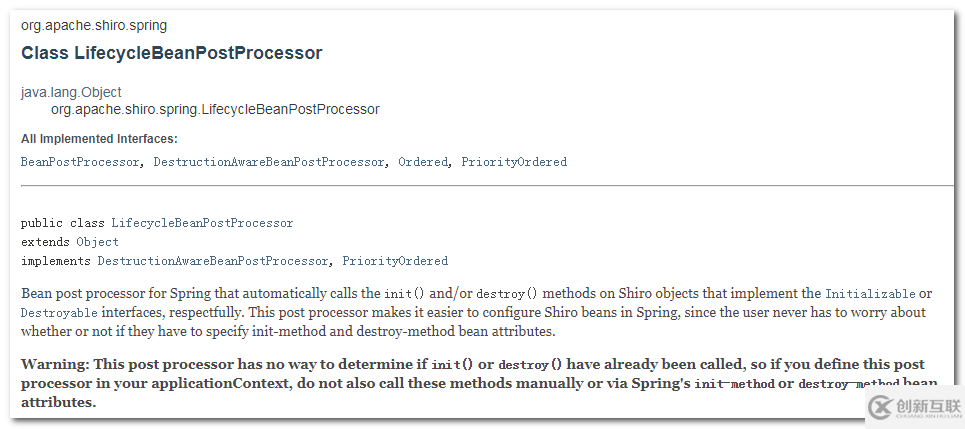Click org.apache.shiro.spring.LifecycleBeanPostProcessor in the inheritance tree

click(215, 109)
